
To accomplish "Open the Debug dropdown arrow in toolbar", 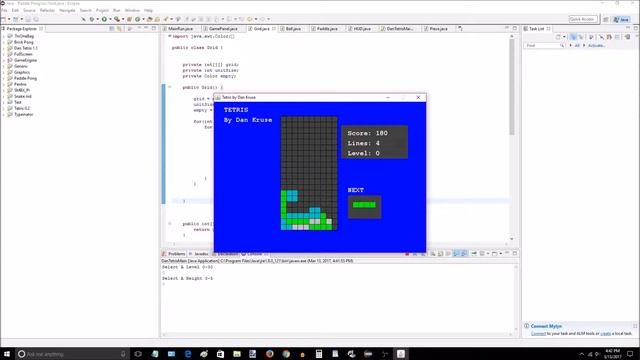I will [97, 19].
